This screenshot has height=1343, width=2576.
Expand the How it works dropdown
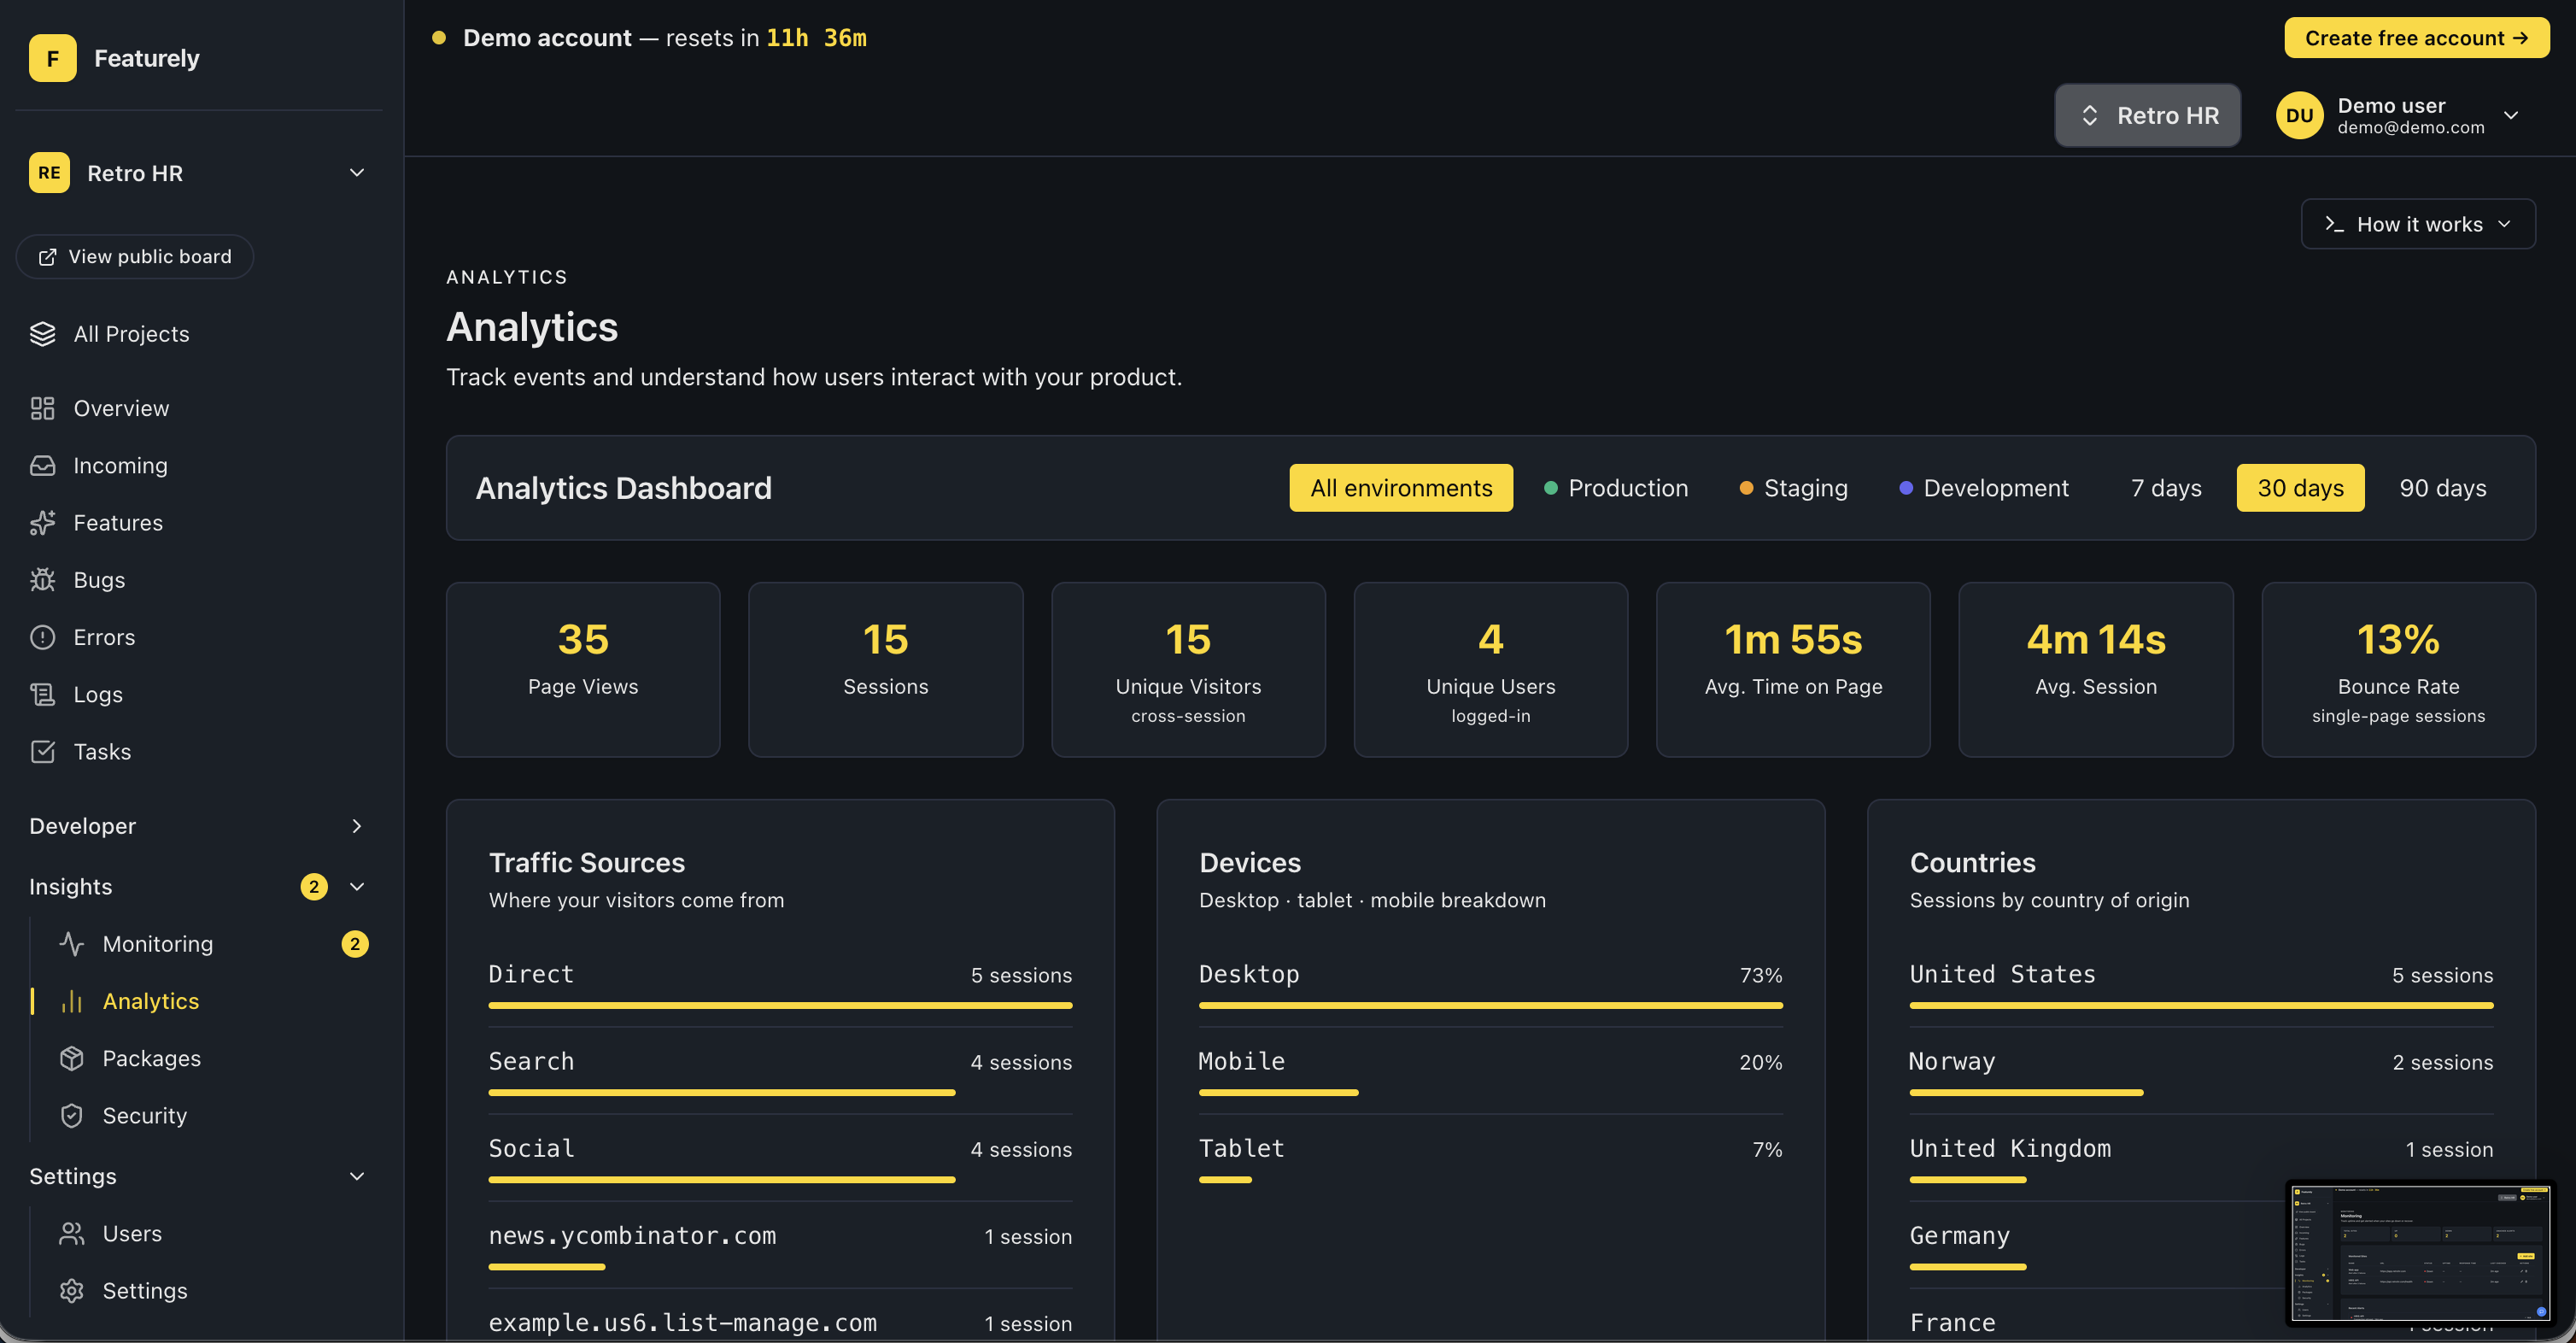2417,224
